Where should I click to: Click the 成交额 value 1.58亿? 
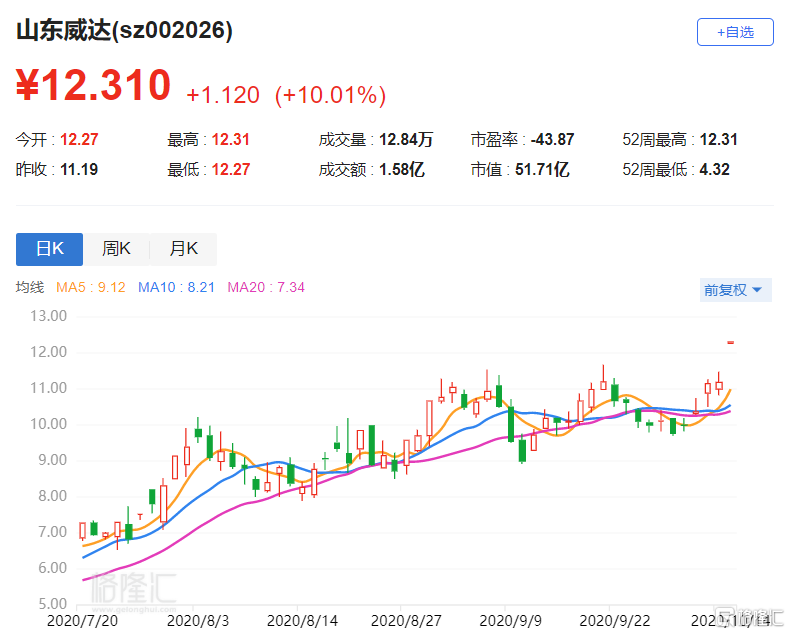402,170
